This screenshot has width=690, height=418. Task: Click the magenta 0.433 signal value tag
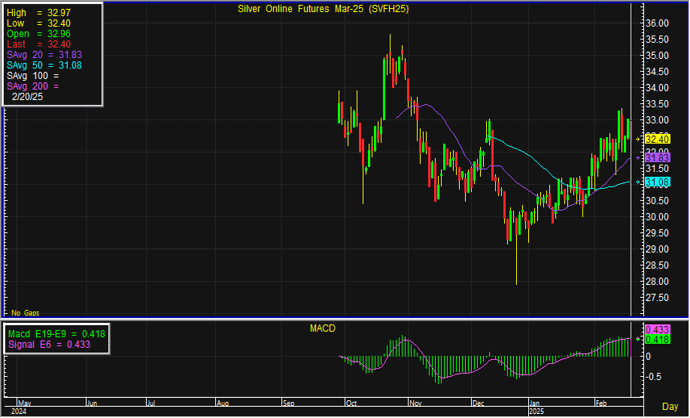coord(657,329)
